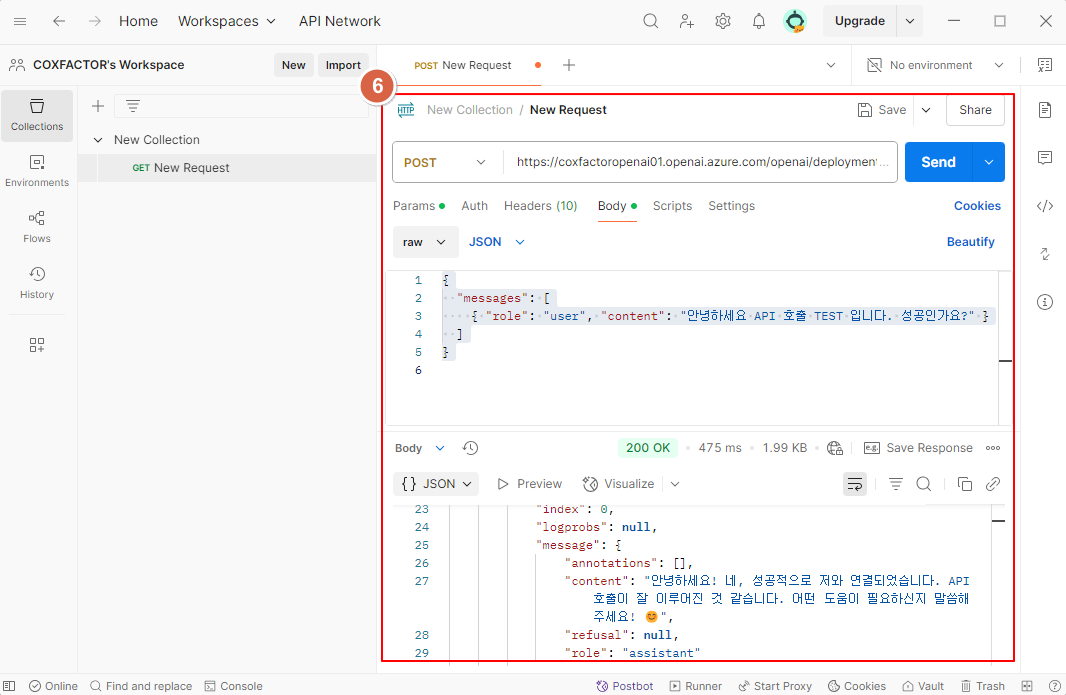Switch to the Headers (10) tab
The width and height of the screenshot is (1066, 695).
pos(540,206)
